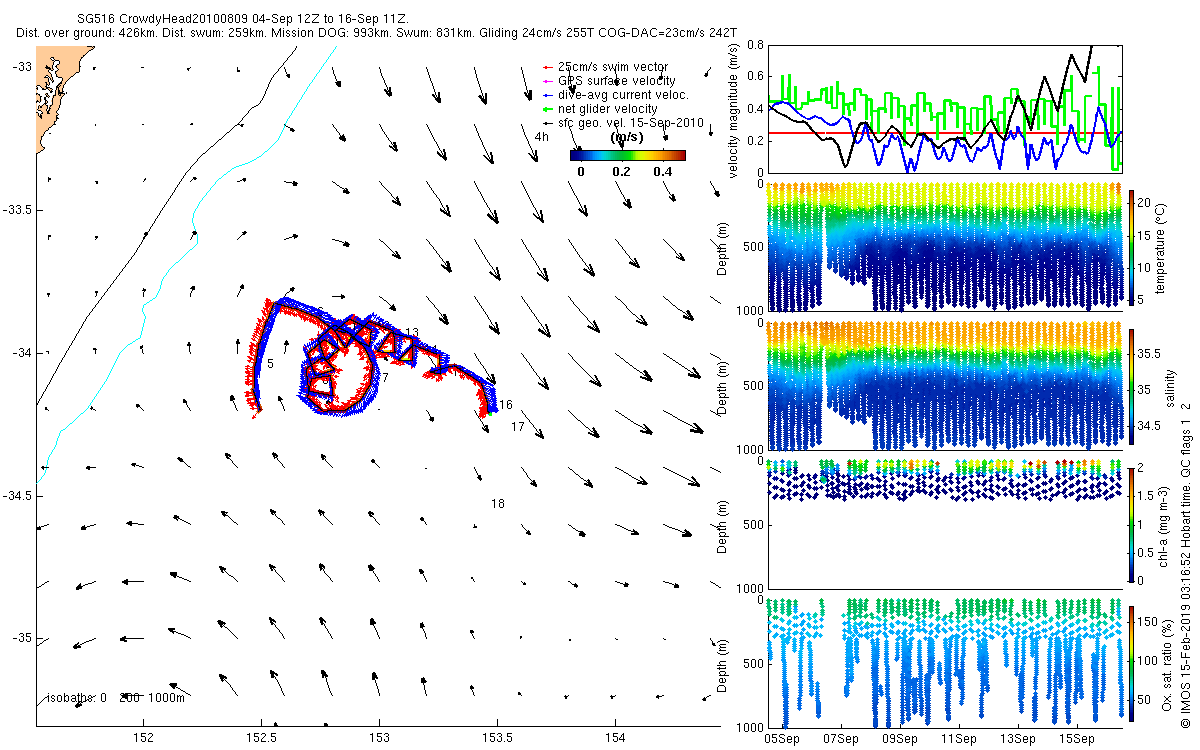Screen dimensions: 1200x750
Task: Click the '152.5' longitude tick label
Action: click(262, 738)
